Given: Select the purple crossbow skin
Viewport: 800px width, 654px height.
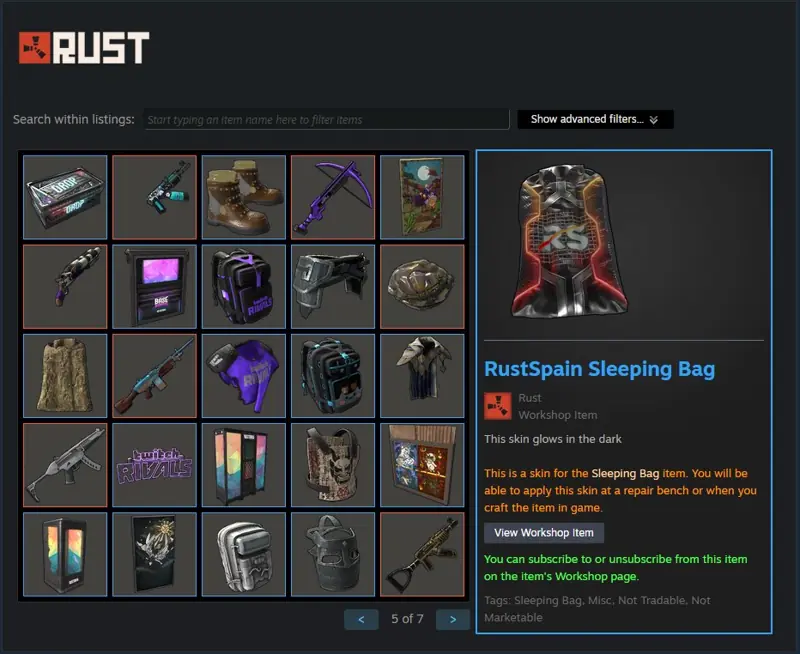Looking at the screenshot, I should point(333,197).
